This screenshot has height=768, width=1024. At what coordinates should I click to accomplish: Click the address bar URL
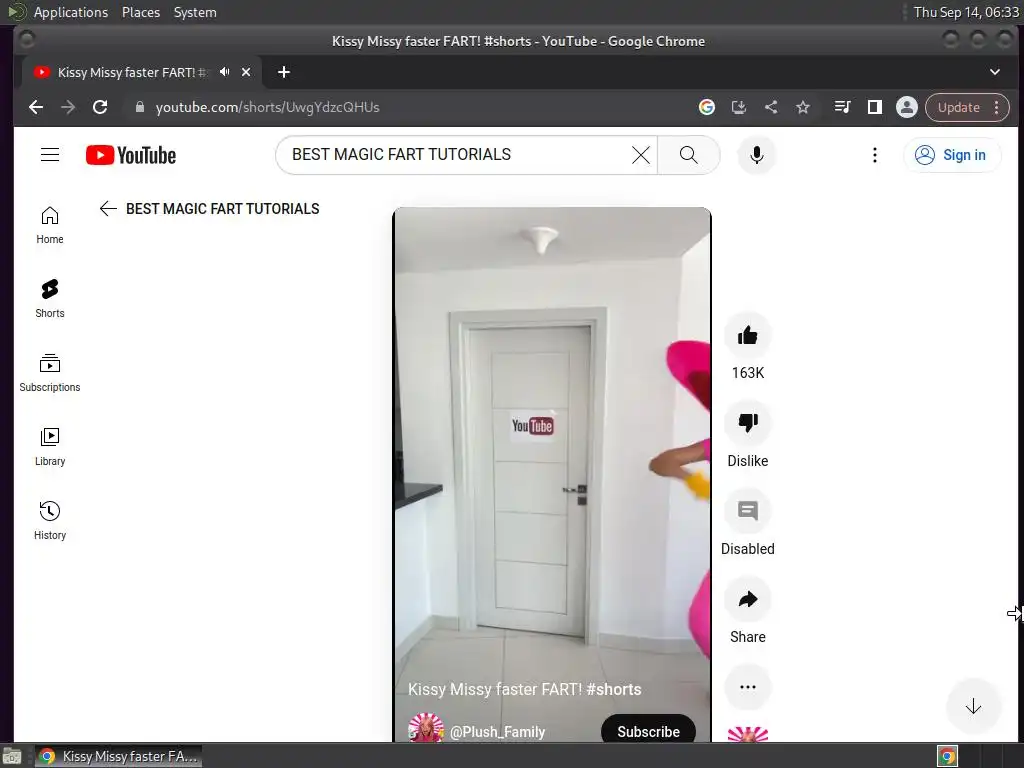pyautogui.click(x=267, y=107)
